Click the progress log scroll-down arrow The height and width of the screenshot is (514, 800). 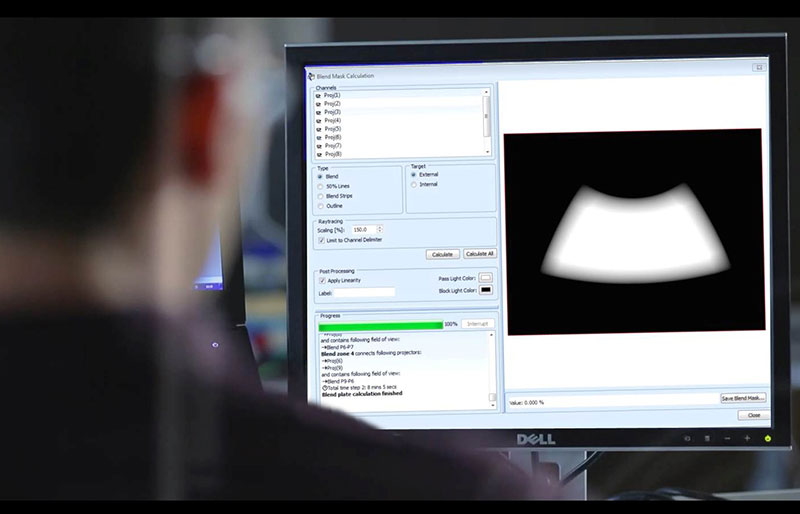pyautogui.click(x=493, y=405)
